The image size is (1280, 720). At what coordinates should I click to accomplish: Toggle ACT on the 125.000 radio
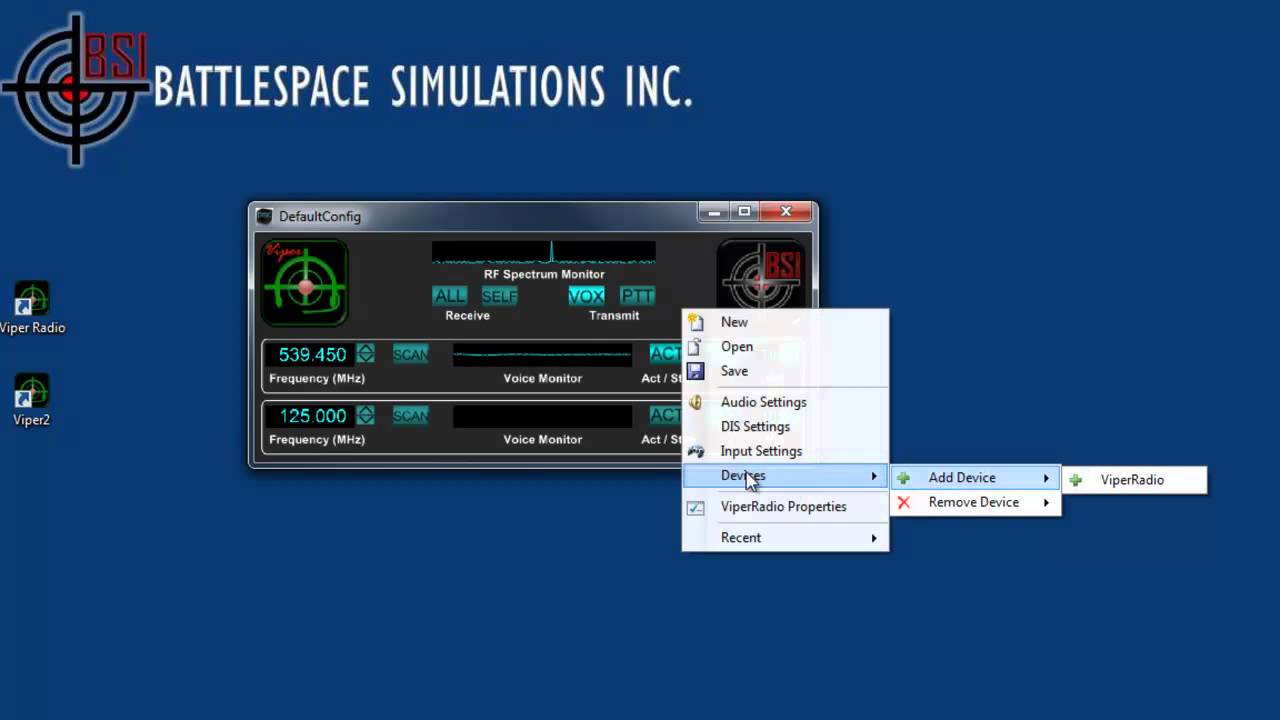(x=666, y=415)
